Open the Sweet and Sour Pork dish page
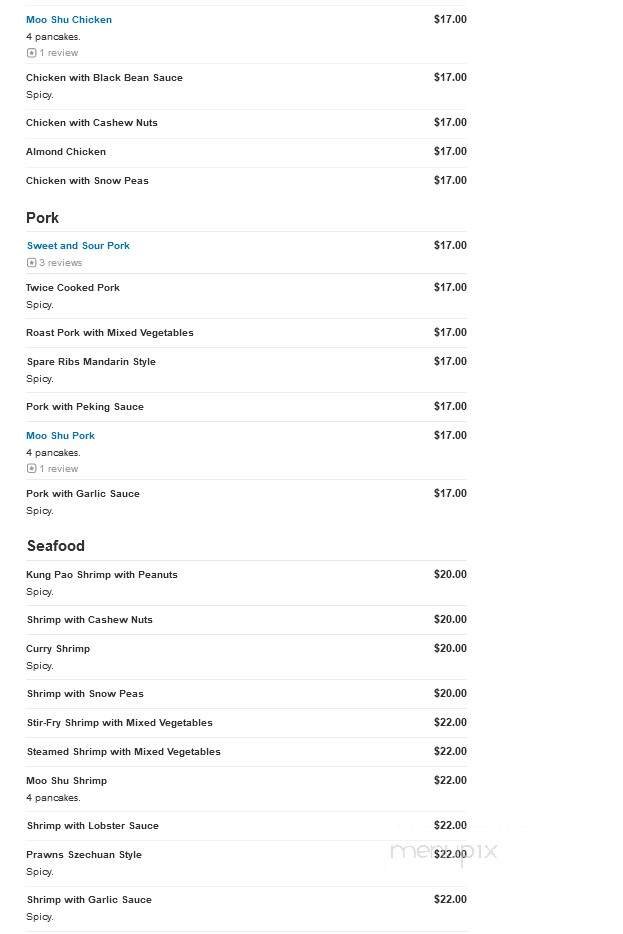Image resolution: width=623 pixels, height=934 pixels. [78, 245]
